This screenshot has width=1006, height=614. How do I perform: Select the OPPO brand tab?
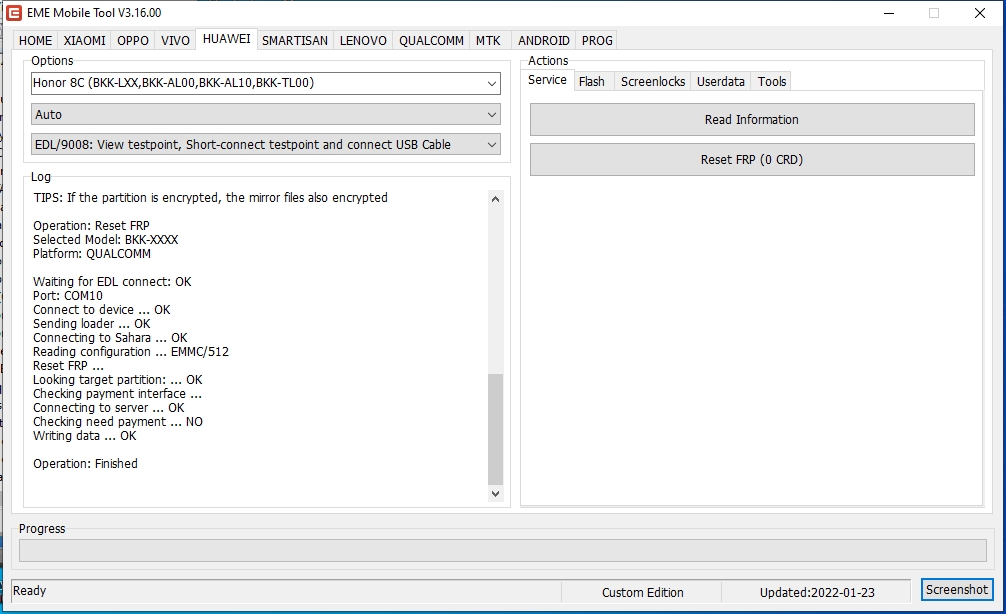point(133,41)
